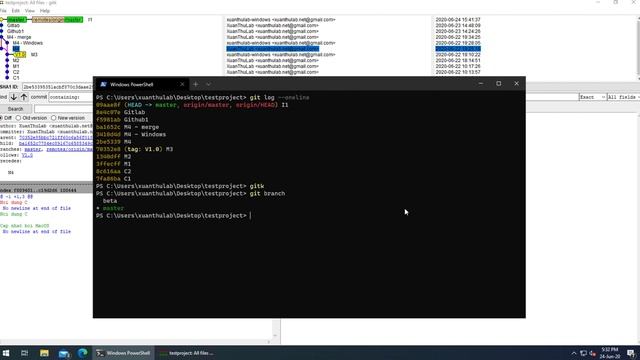Open a new PowerShell tab with plus icon
The width and height of the screenshot is (640, 360).
pos(196,84)
